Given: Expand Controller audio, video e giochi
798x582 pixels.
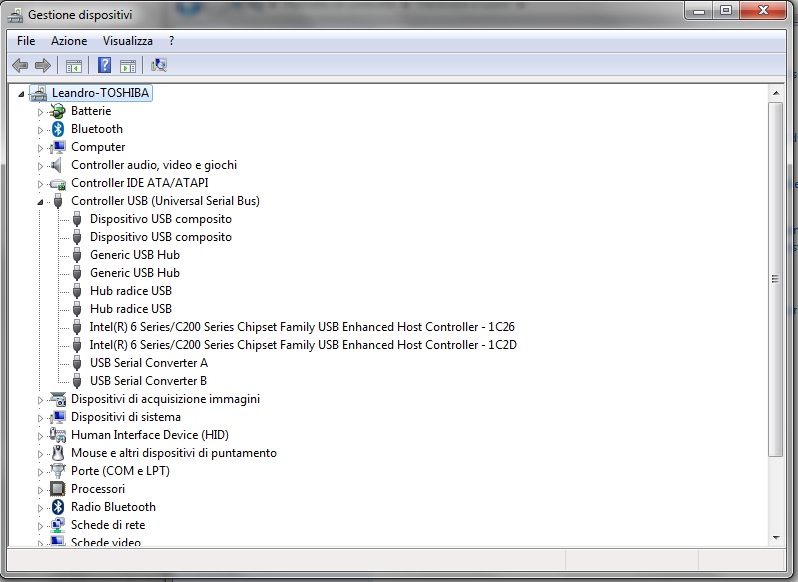Looking at the screenshot, I should click(x=40, y=166).
